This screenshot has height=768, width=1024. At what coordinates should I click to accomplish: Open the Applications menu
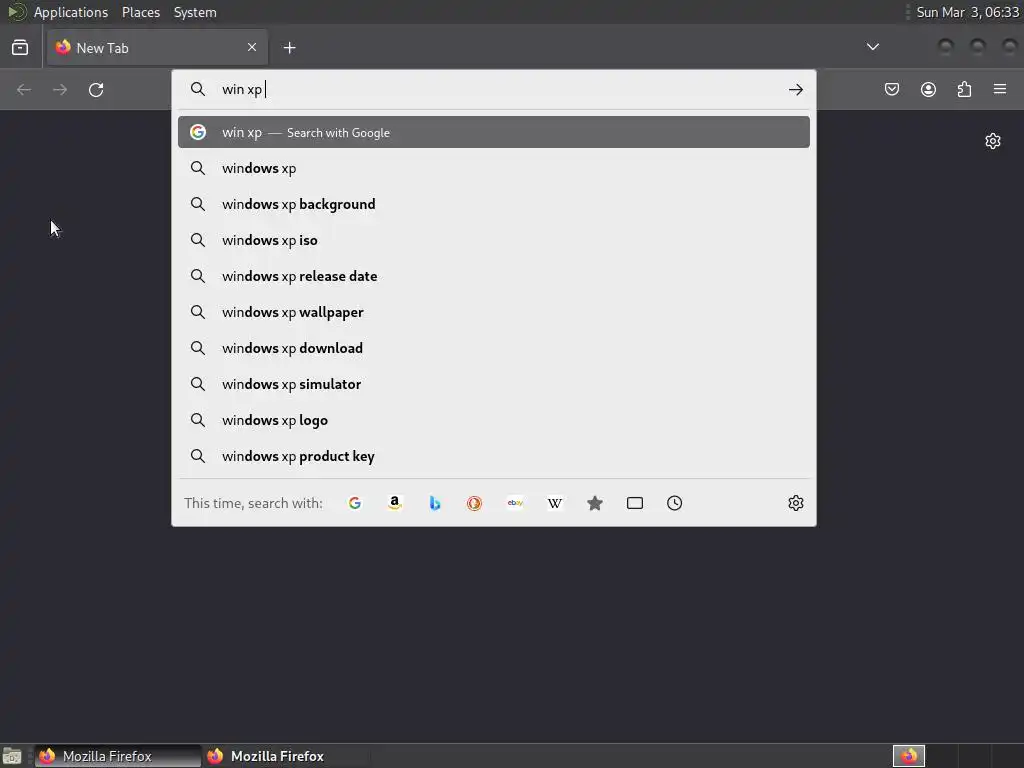[x=71, y=12]
